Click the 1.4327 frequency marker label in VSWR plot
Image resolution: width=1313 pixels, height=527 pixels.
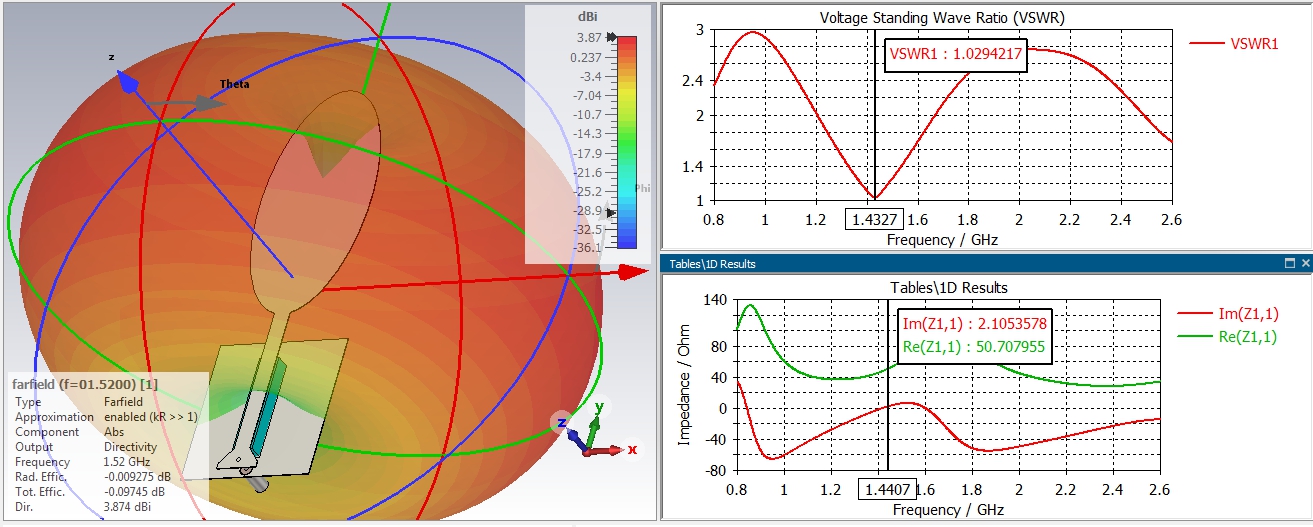[875, 219]
